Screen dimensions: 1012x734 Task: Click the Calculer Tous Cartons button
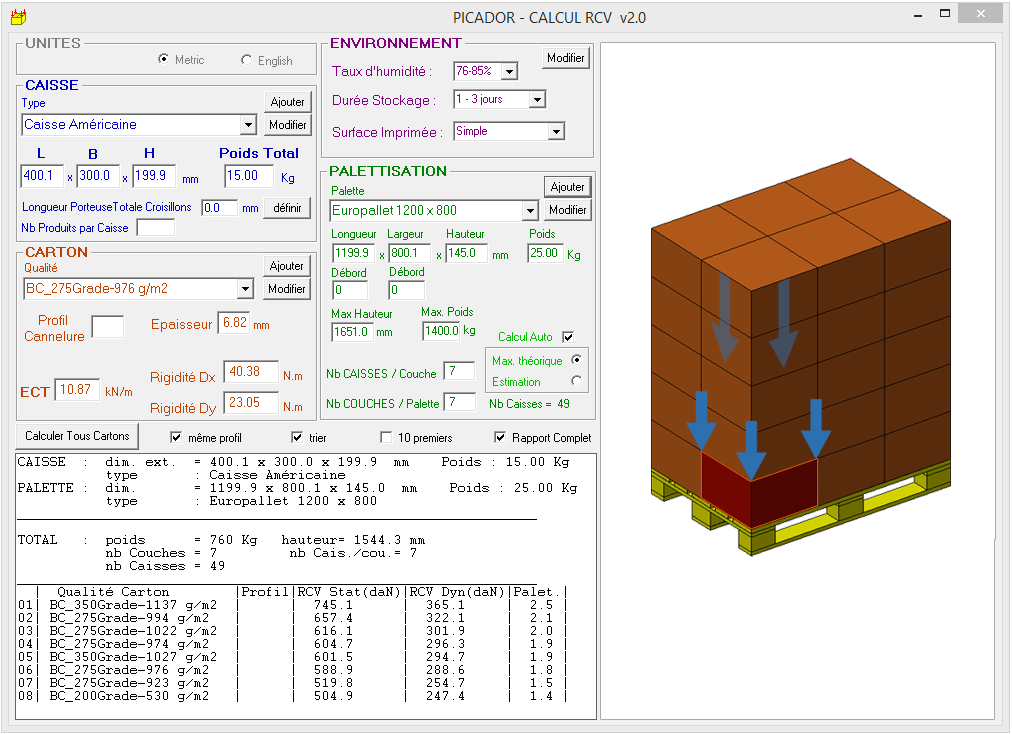coord(77,436)
